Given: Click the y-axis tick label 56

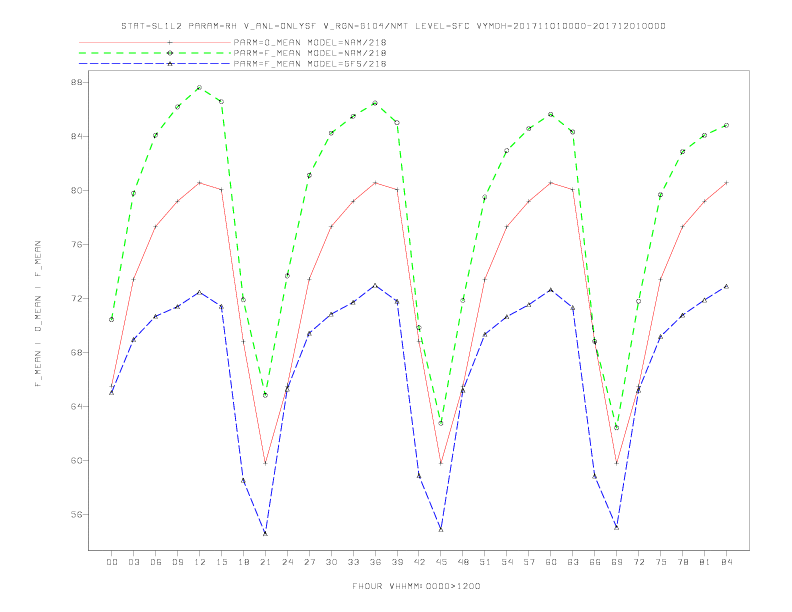Looking at the screenshot, I should 77,515.
